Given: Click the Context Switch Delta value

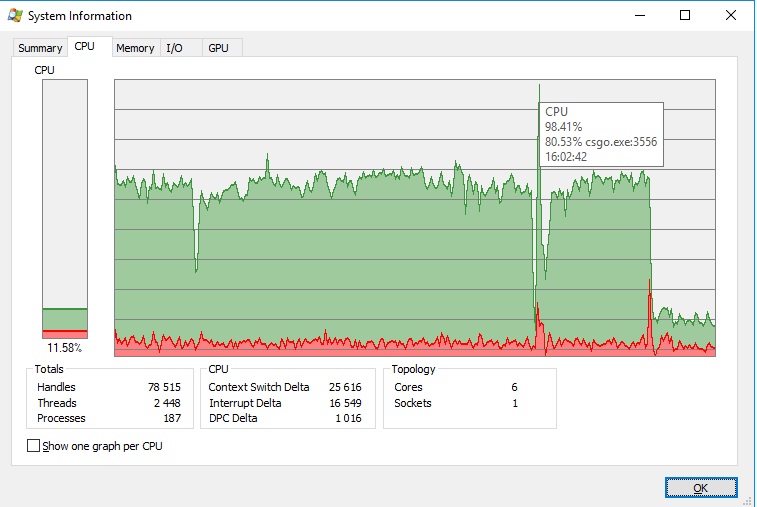Looking at the screenshot, I should (x=345, y=387).
